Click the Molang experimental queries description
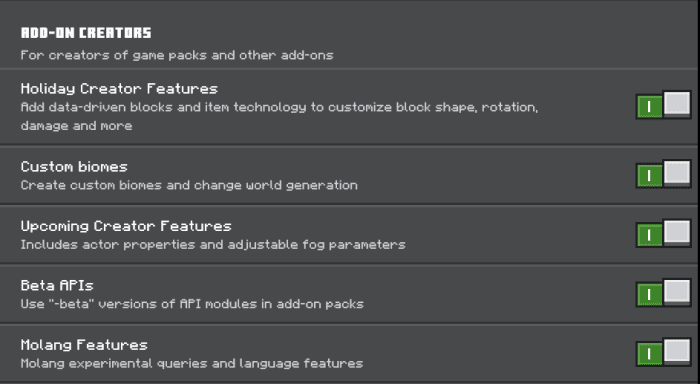The width and height of the screenshot is (700, 384). point(192,363)
